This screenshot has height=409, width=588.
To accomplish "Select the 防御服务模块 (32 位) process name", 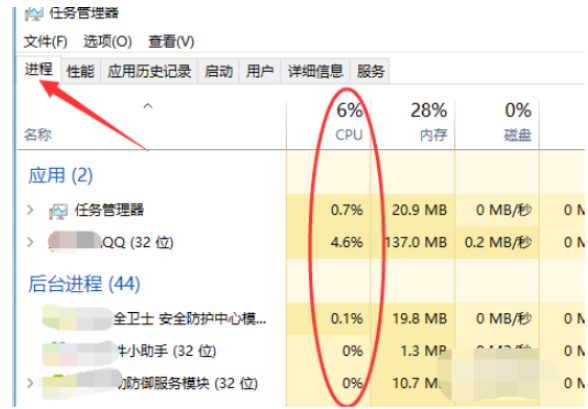I will coord(188,384).
